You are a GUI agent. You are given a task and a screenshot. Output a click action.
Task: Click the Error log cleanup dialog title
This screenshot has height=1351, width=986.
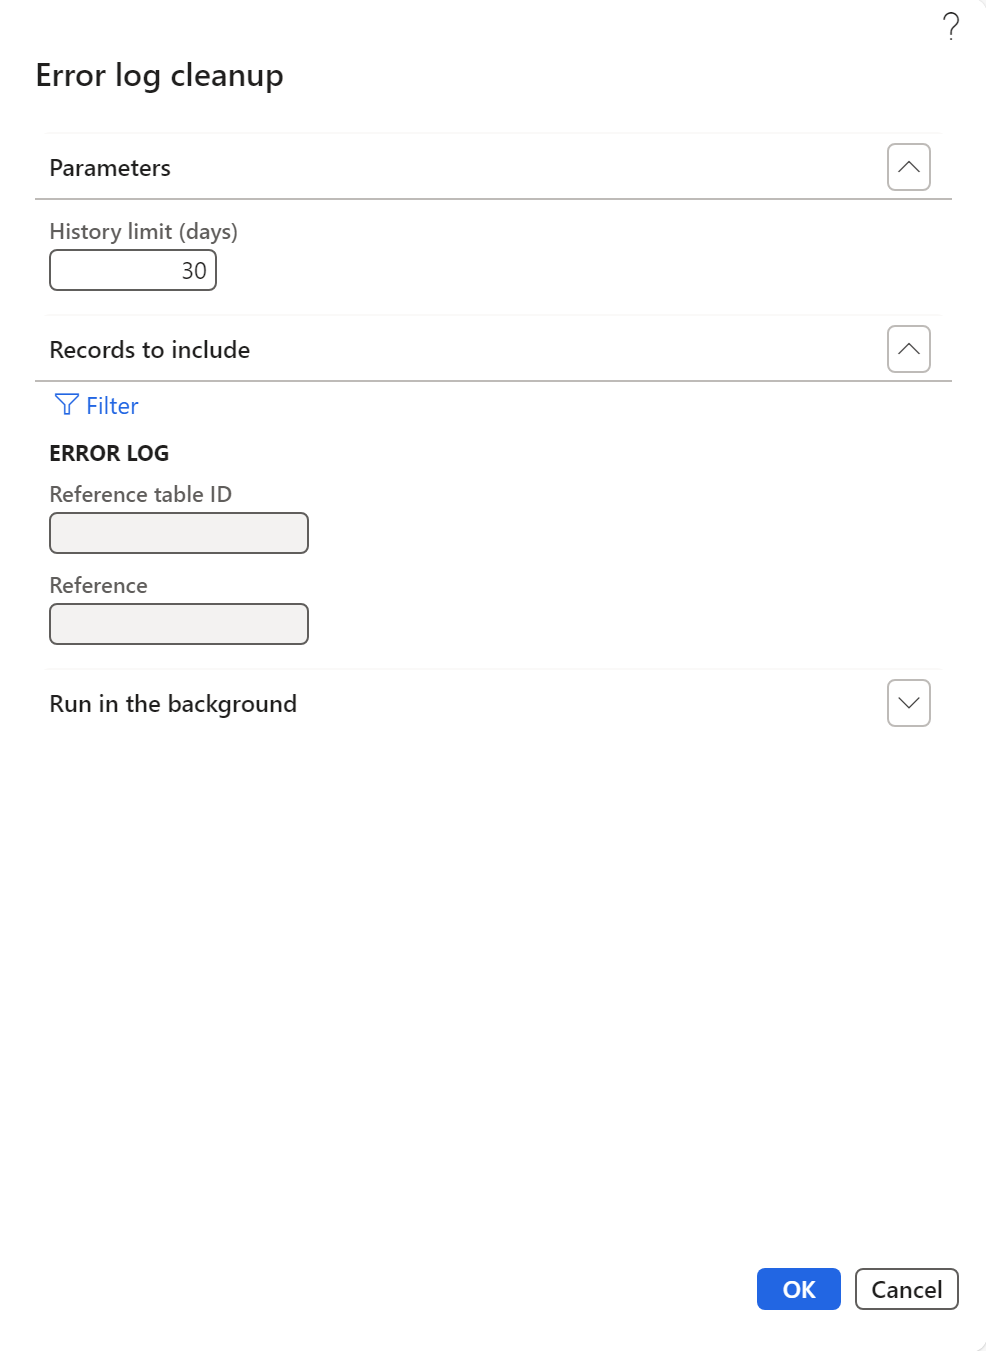click(159, 76)
